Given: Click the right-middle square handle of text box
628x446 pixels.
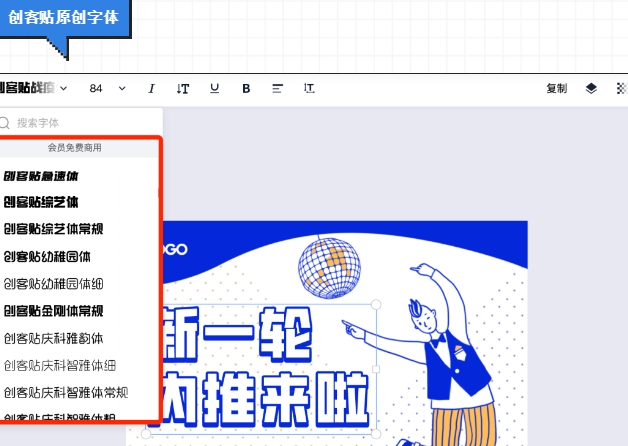Looking at the screenshot, I should 376,369.
